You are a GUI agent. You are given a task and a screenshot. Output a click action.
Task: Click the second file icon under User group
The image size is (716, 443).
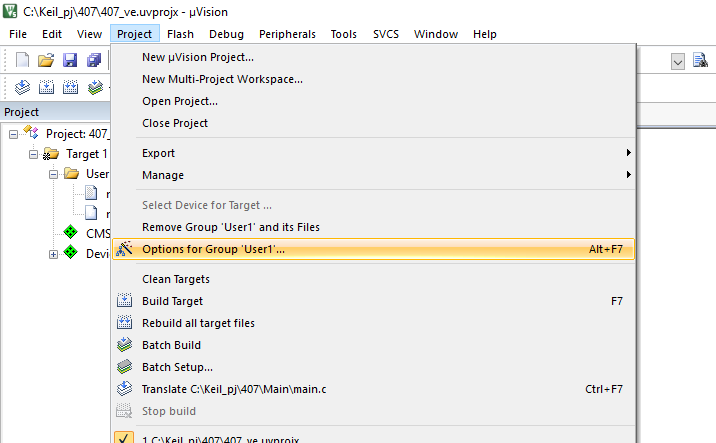[x=91, y=213]
